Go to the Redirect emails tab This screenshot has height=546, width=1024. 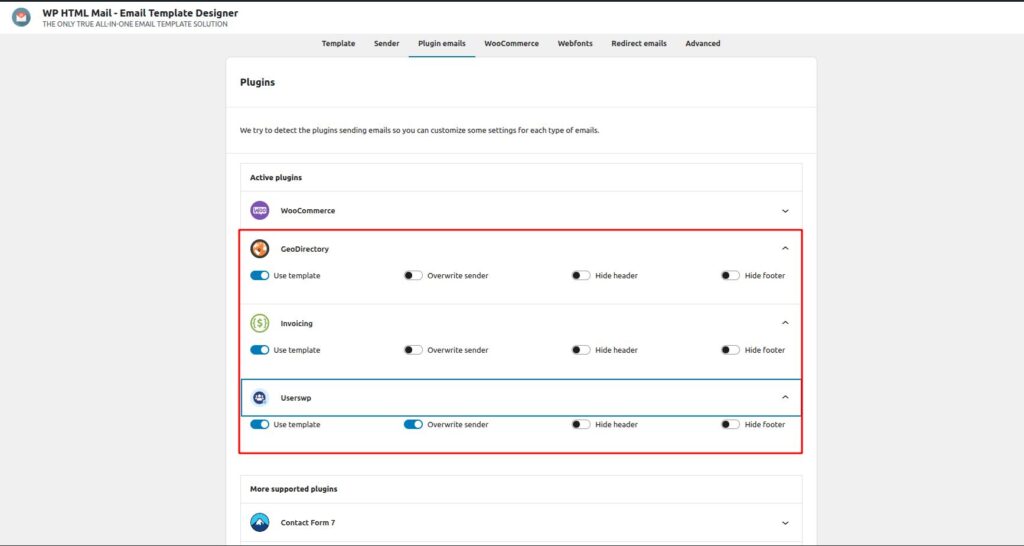point(639,43)
